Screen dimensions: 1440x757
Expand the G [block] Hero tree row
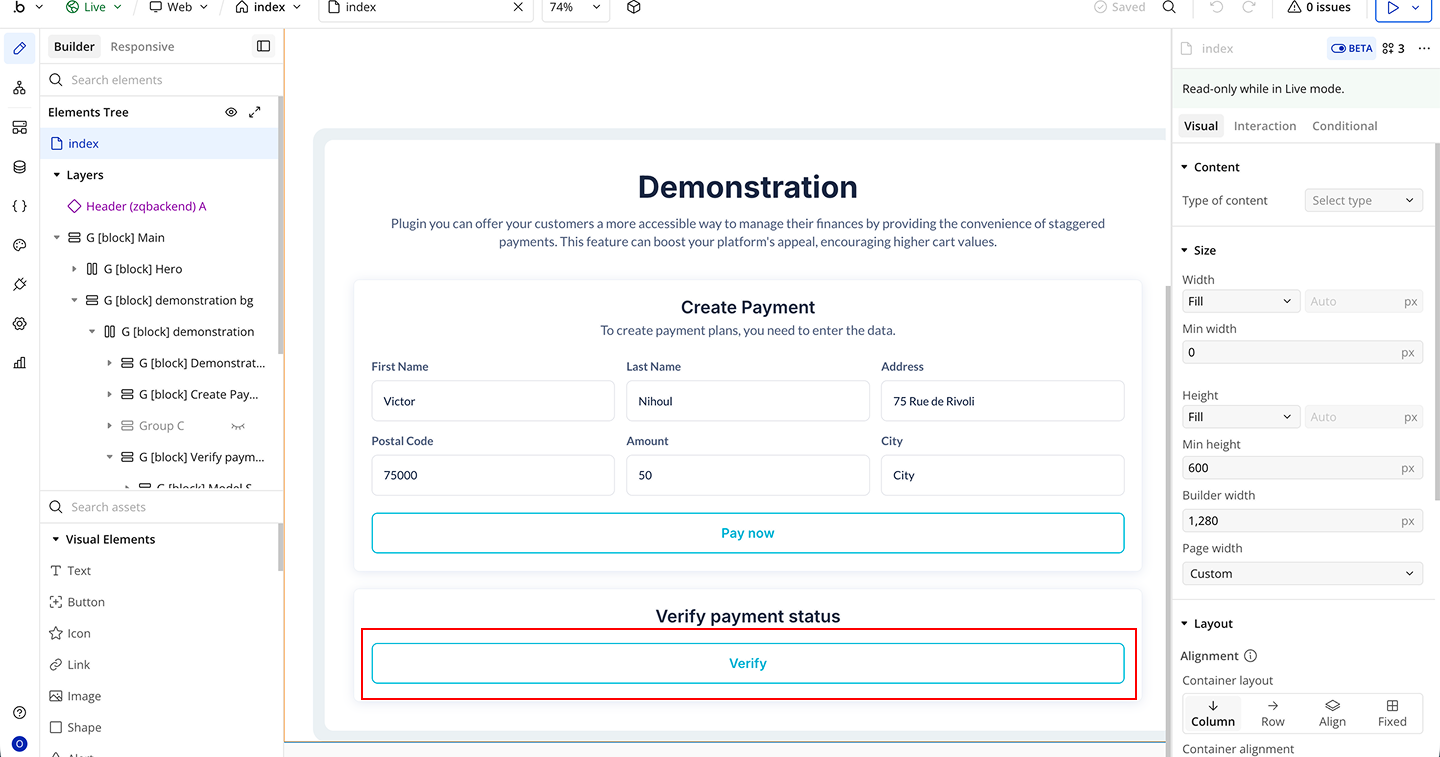75,269
